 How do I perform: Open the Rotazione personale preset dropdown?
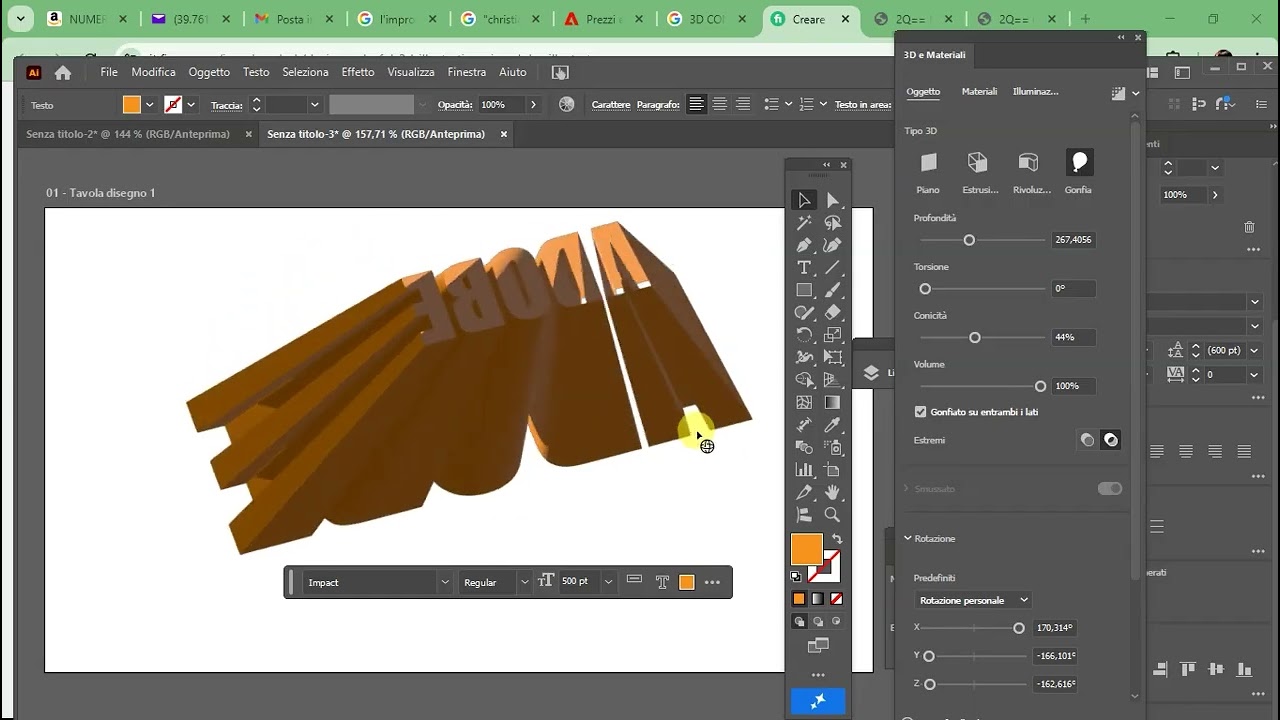tap(973, 600)
